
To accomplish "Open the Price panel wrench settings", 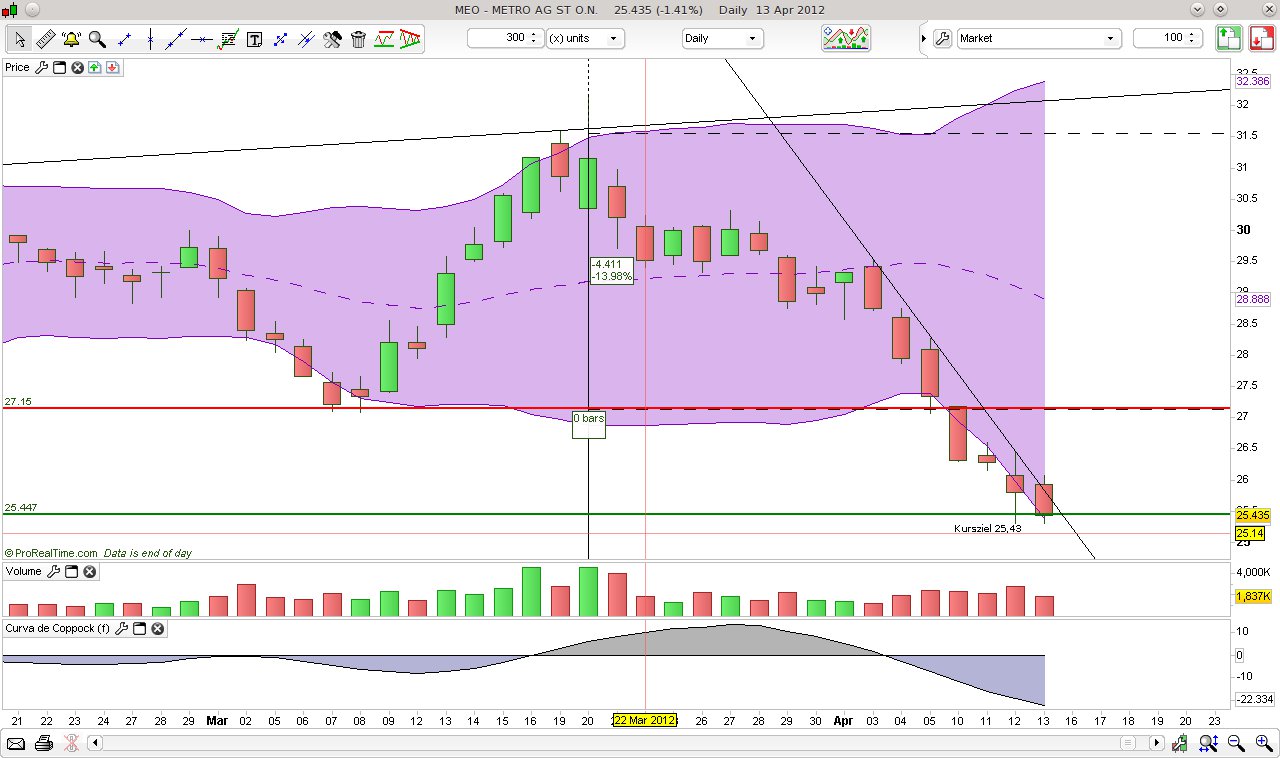I will coord(42,67).
